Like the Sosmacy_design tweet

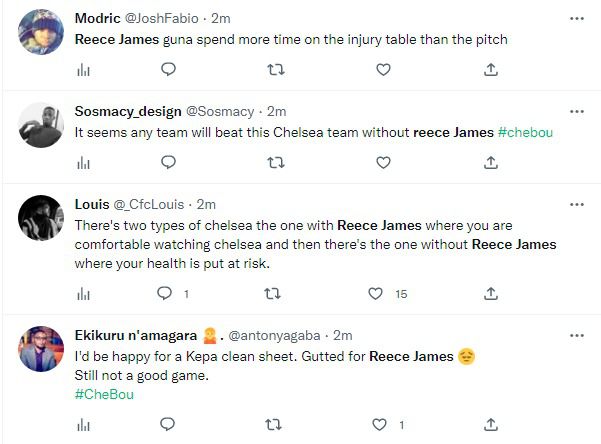383,161
